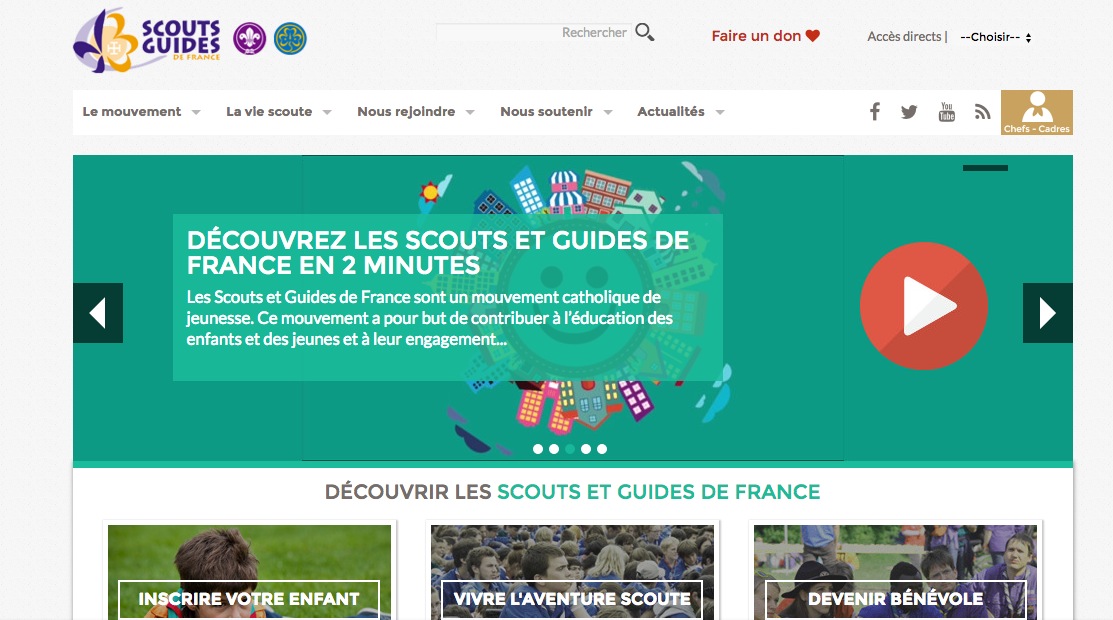Open the La vie scoute menu
The image size is (1113, 620).
(x=279, y=112)
